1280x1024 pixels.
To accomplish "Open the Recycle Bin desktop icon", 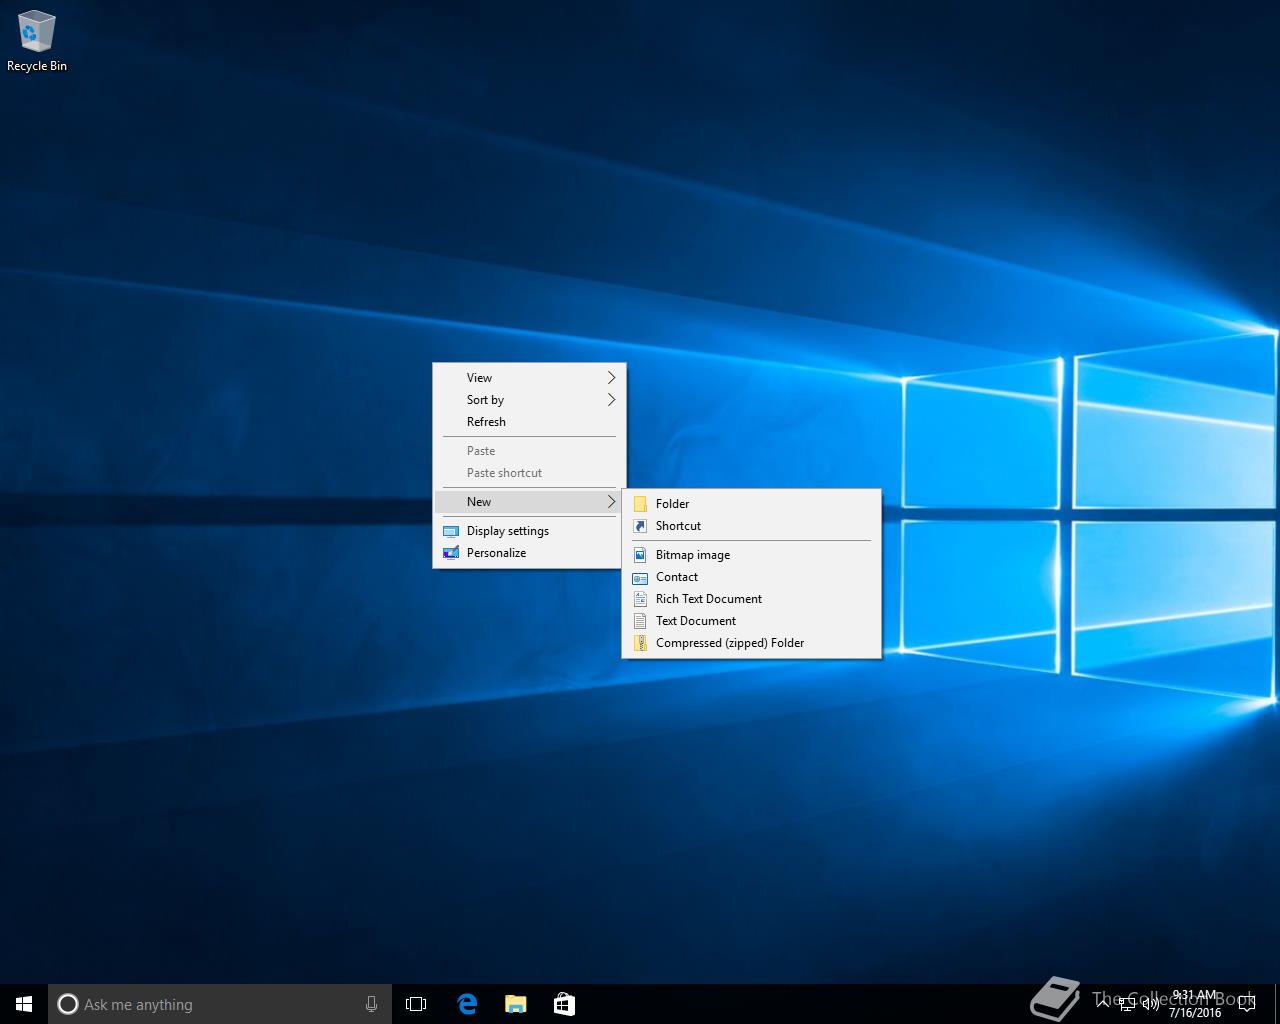I will coord(37,42).
